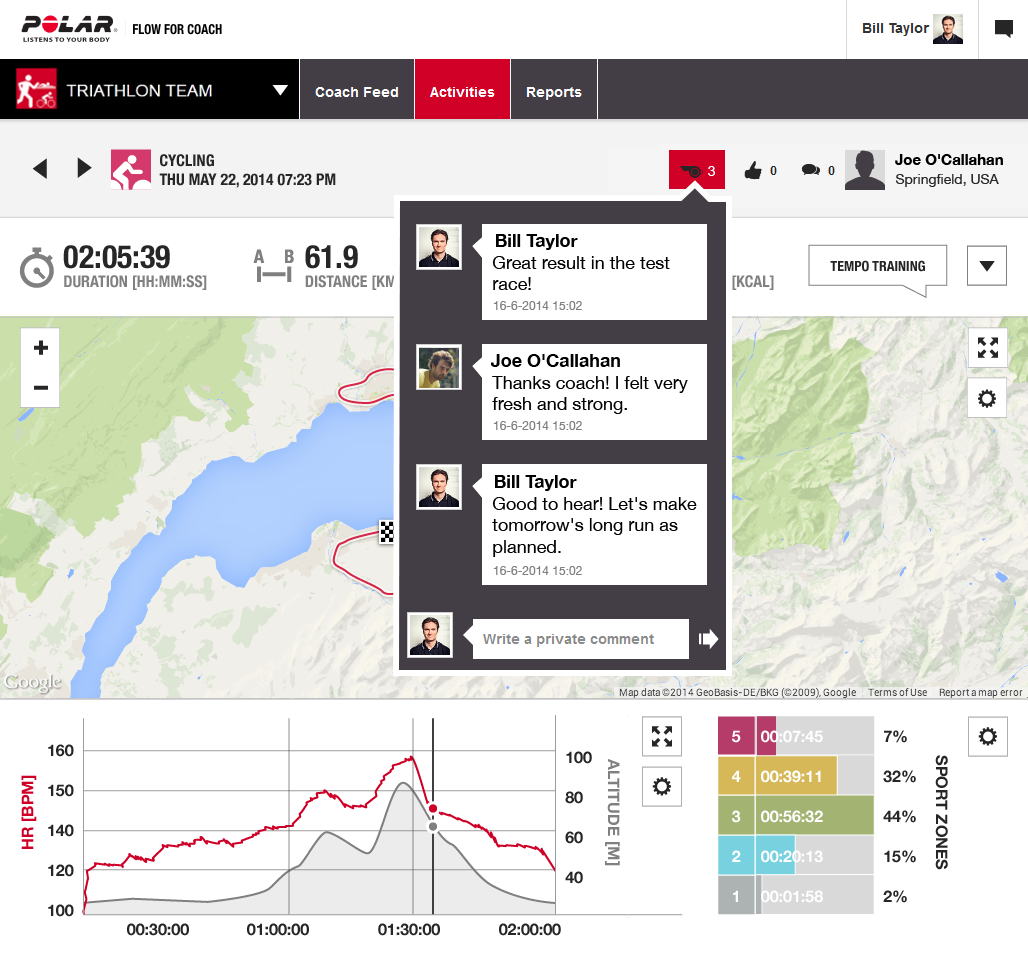Open the Reports tab
This screenshot has height=976, width=1028.
pyautogui.click(x=553, y=91)
